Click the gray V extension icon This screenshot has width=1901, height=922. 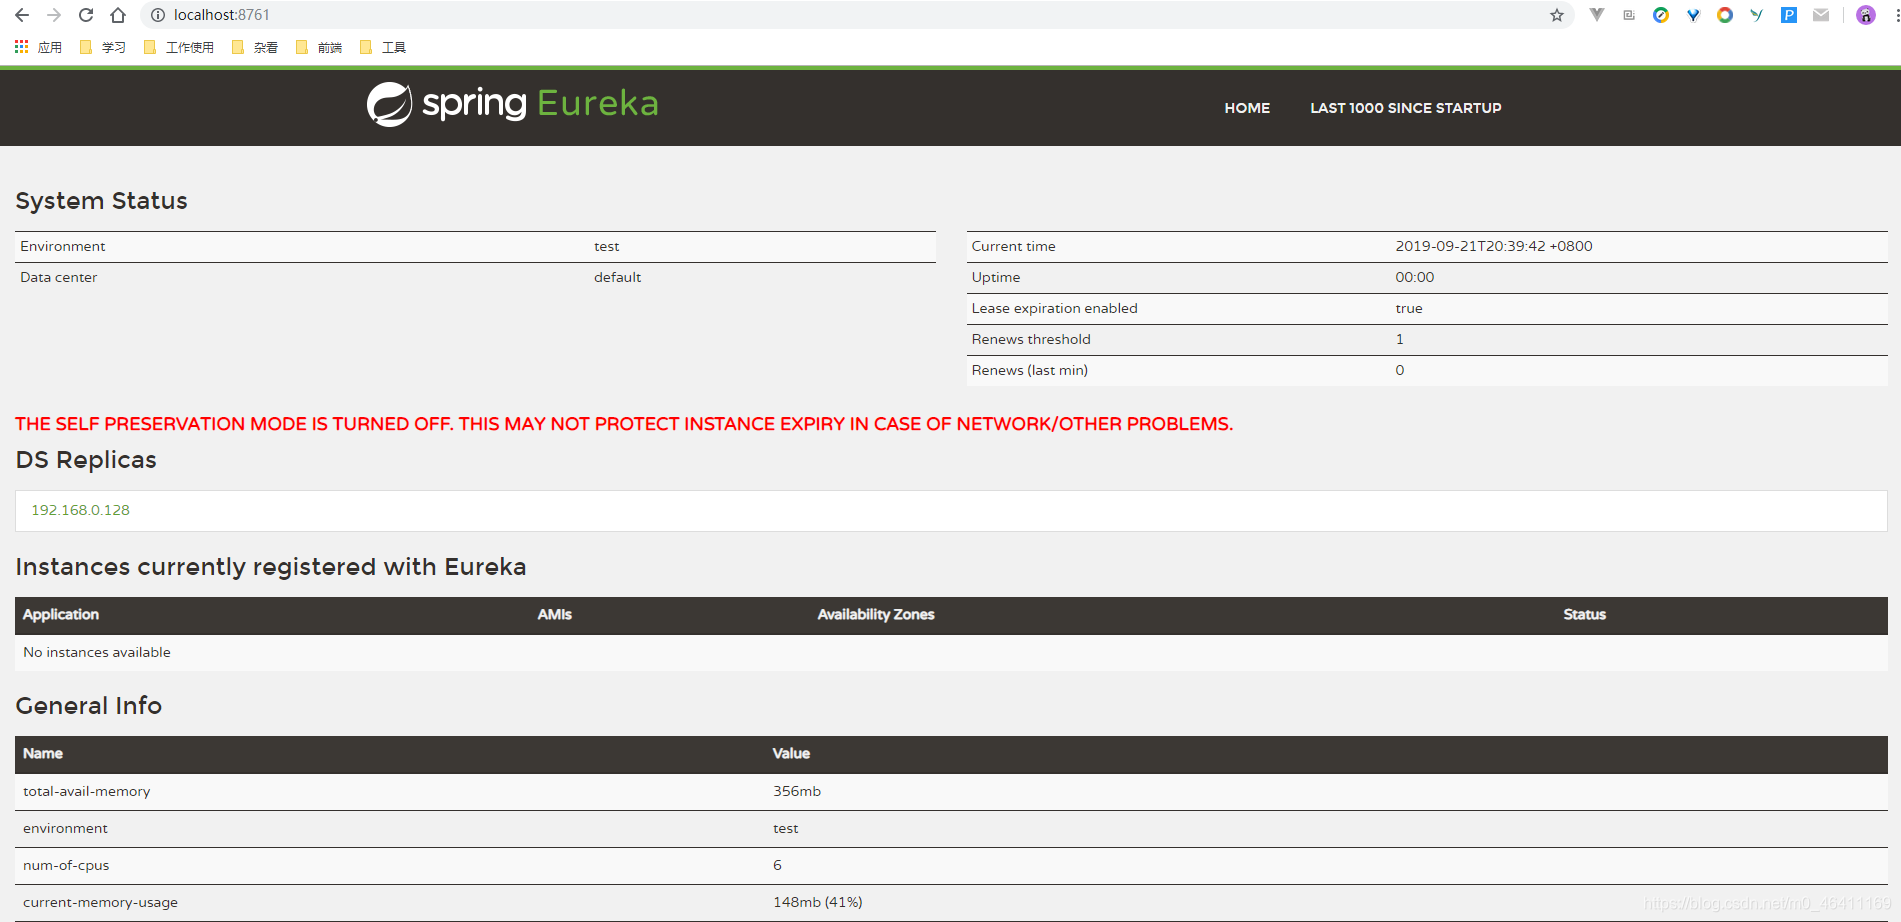coord(1596,15)
